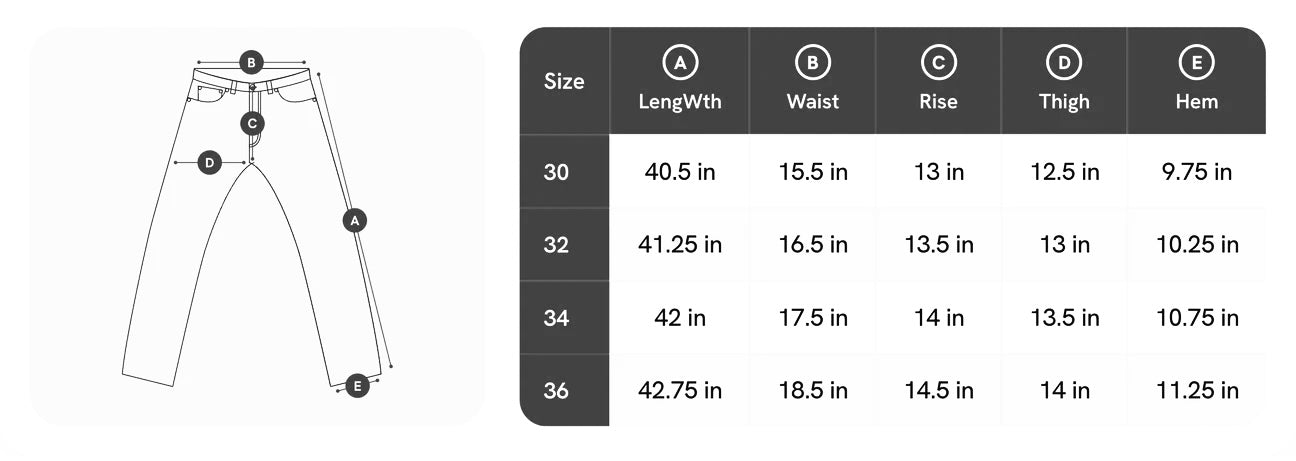The height and width of the screenshot is (461, 1296).
Task: Click the 11.25 in hem cell
Action: coord(1197,390)
